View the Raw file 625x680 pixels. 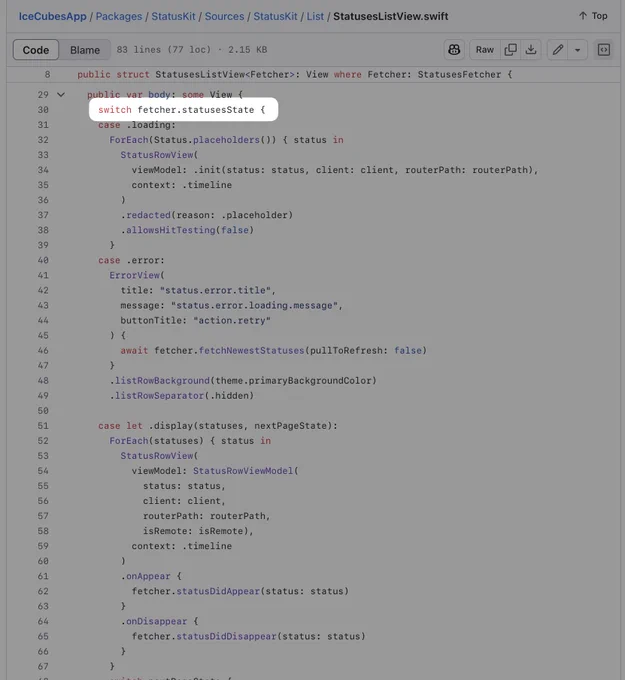pos(485,50)
